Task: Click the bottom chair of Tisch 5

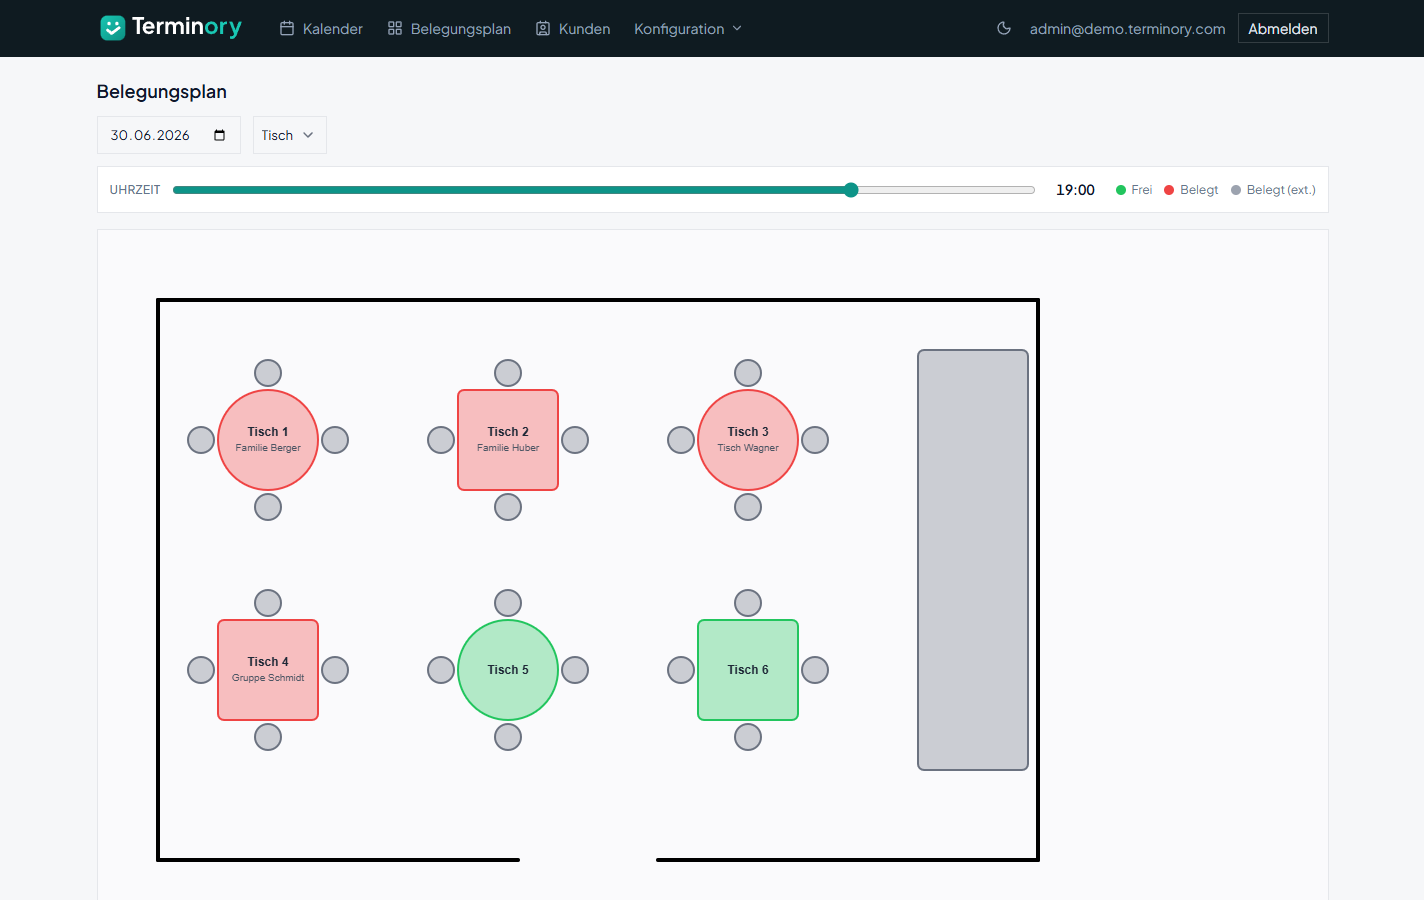Action: click(508, 737)
